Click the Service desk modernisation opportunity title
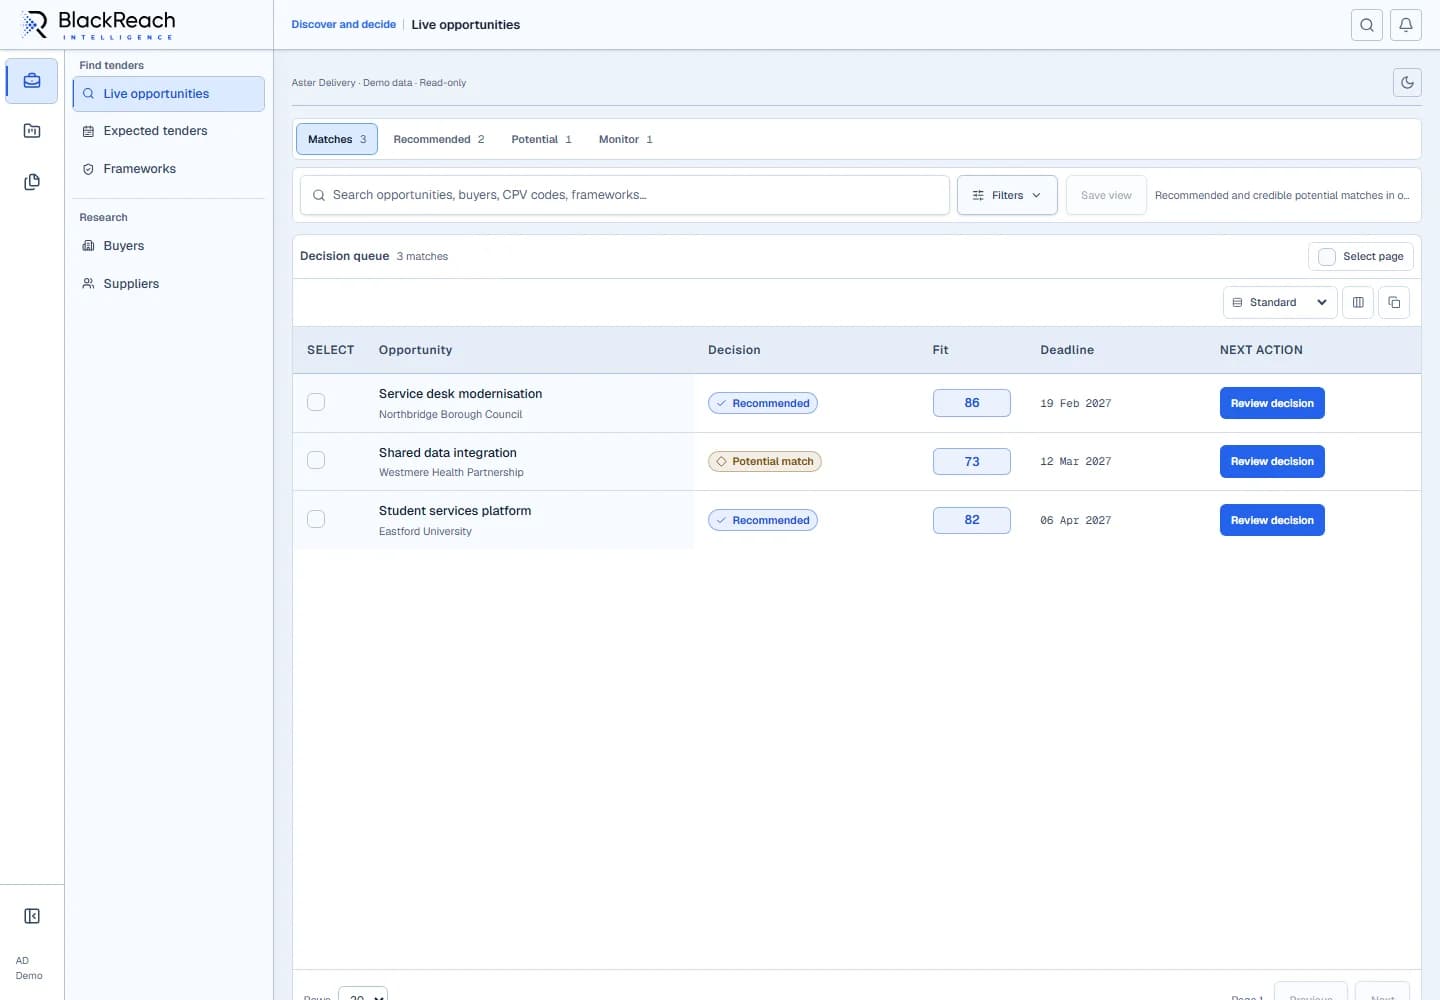The width and height of the screenshot is (1440, 1000). point(460,394)
